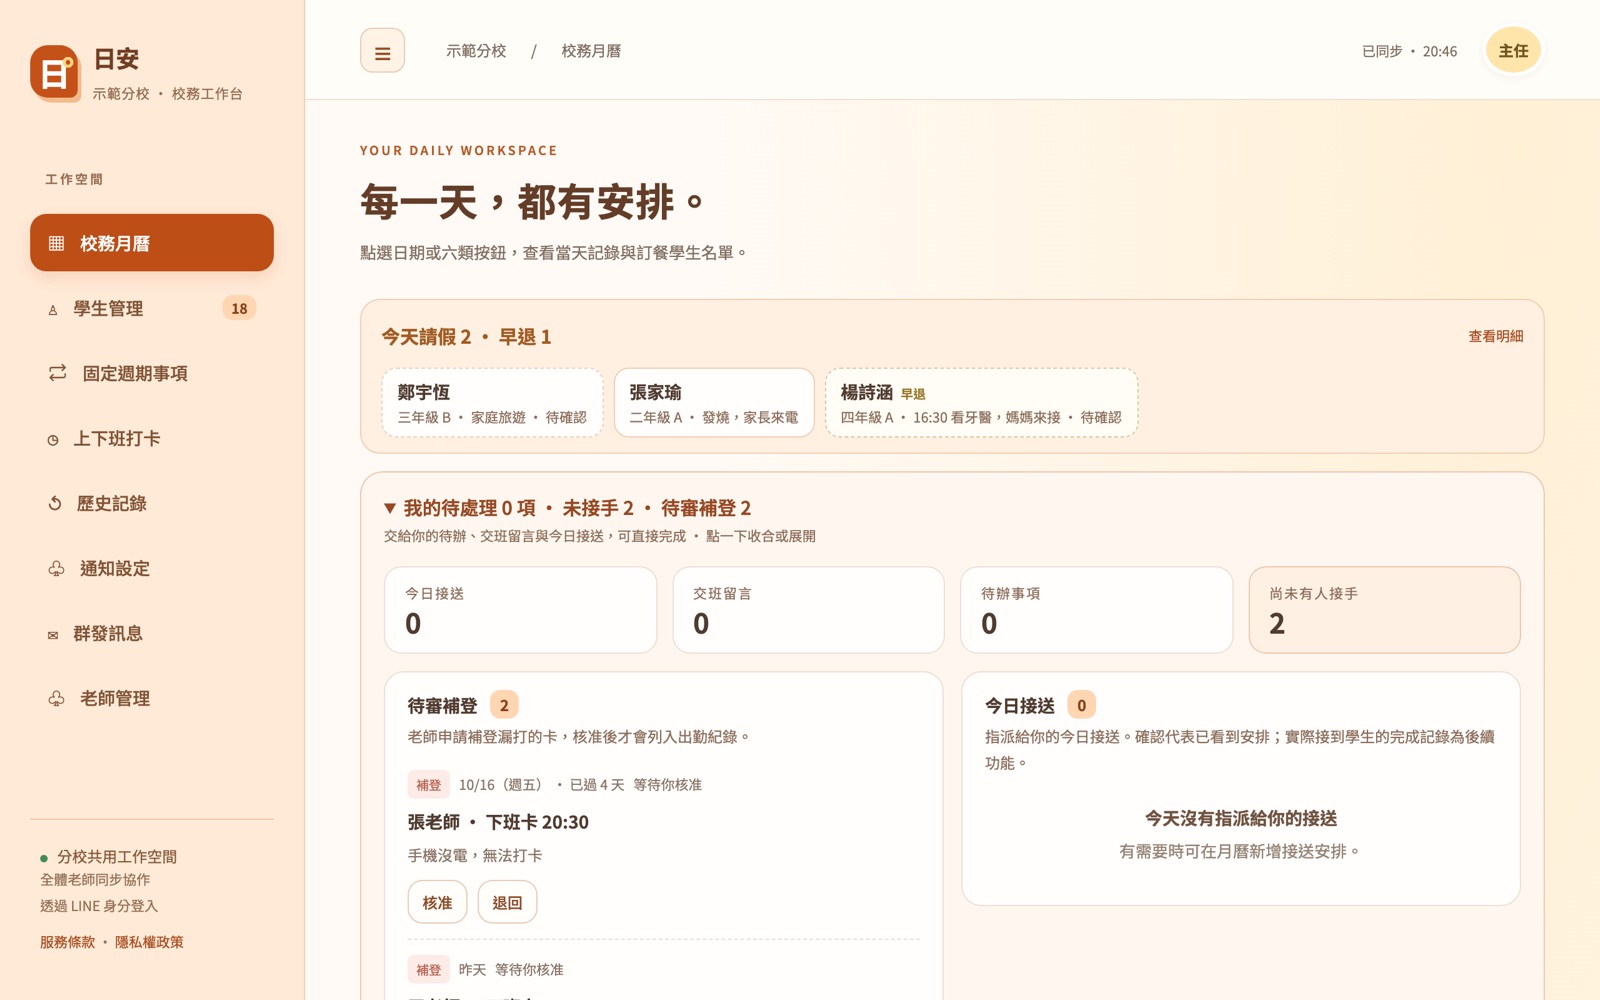Open 楊詩涵's early-leave card
This screenshot has width=1600, height=1000.
click(x=981, y=403)
